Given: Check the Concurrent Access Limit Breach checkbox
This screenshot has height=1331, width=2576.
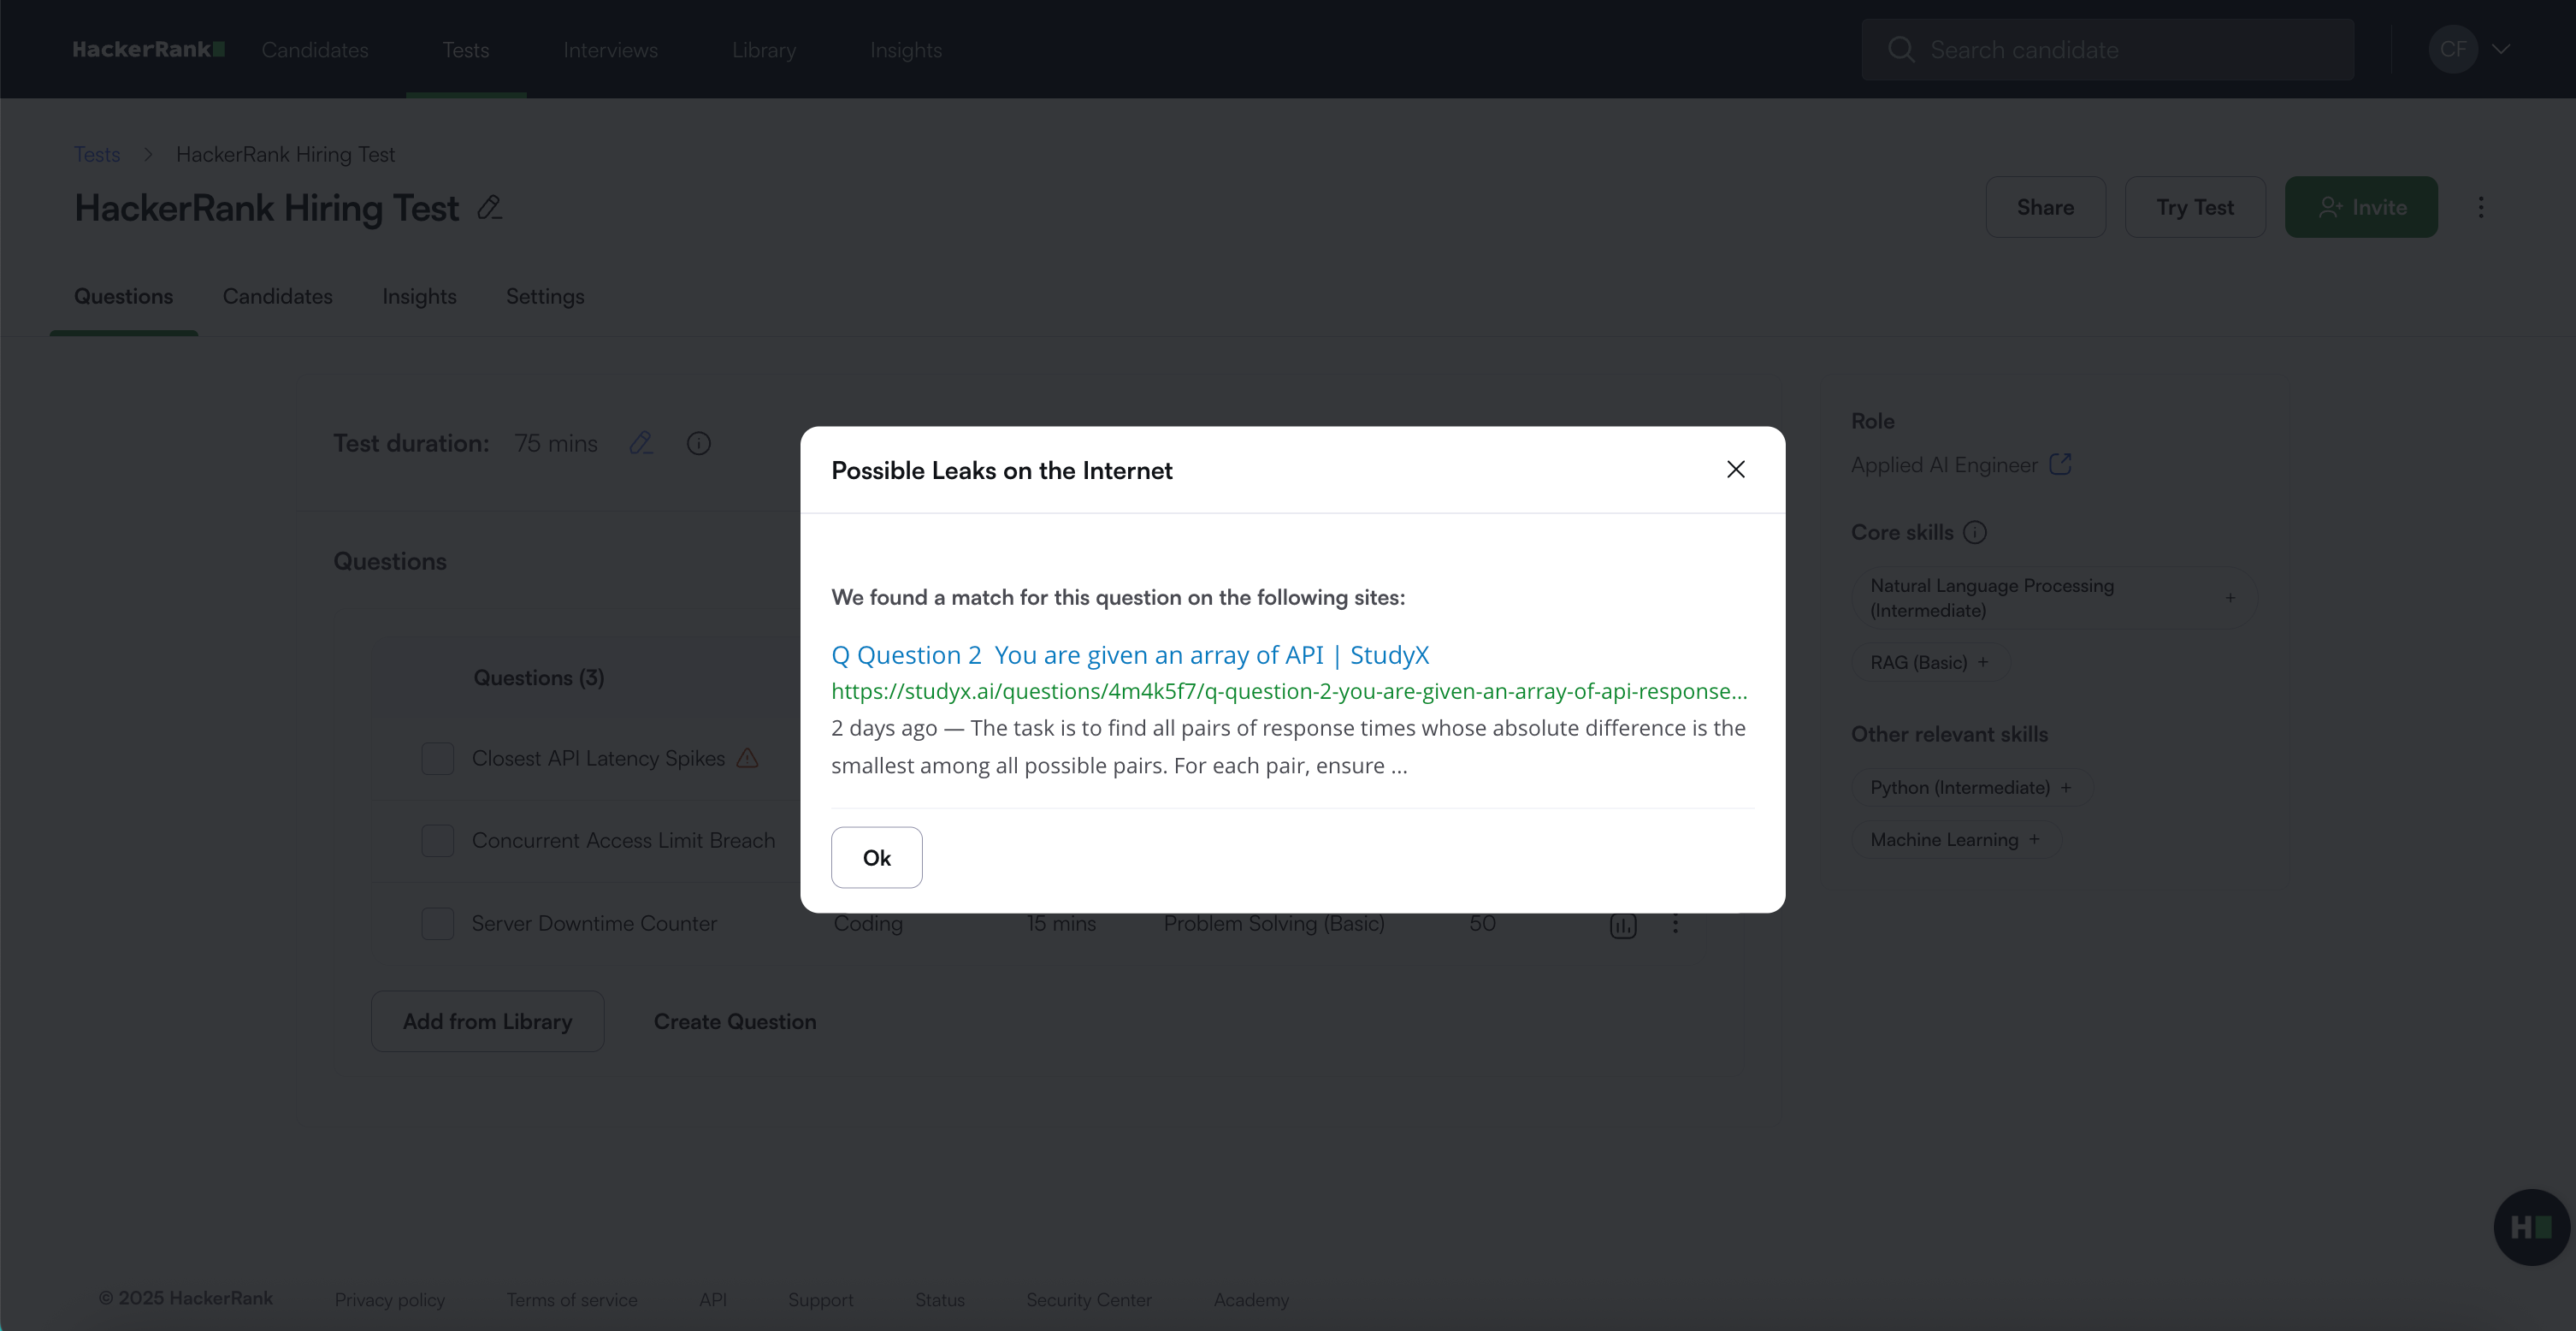Looking at the screenshot, I should (x=437, y=841).
